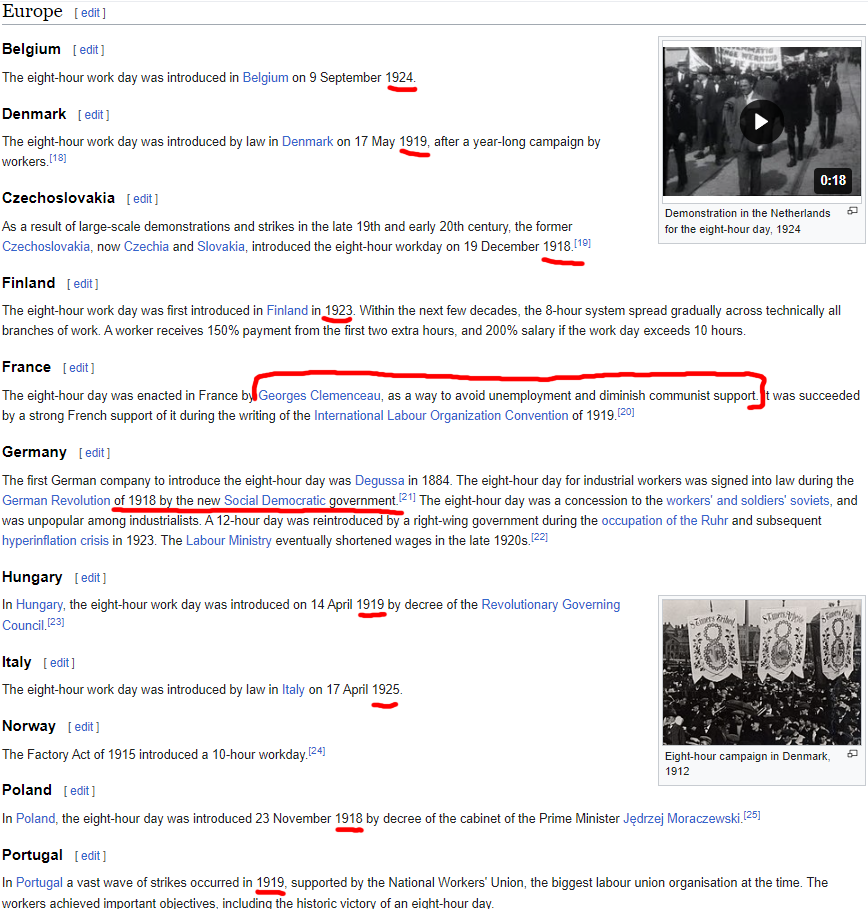Open the Jędrzej Moraczewski link

click(x=682, y=819)
